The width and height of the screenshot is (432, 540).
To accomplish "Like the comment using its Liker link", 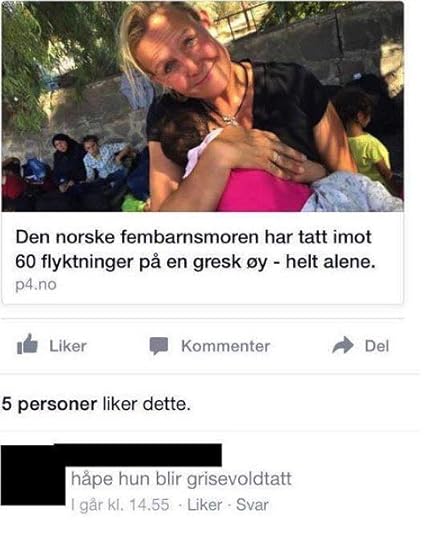I will click(x=205, y=505).
